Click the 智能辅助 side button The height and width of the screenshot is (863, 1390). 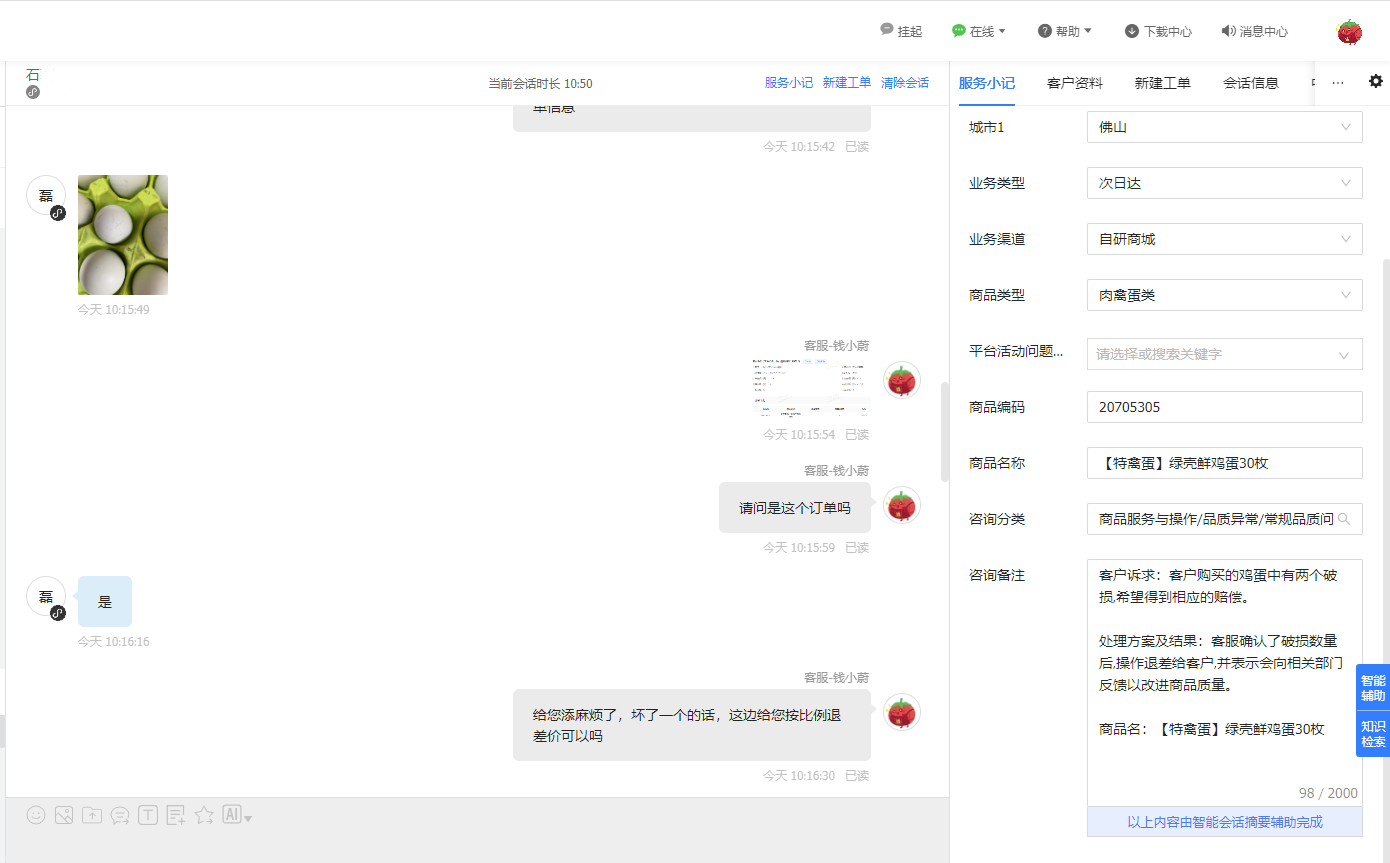(1372, 688)
